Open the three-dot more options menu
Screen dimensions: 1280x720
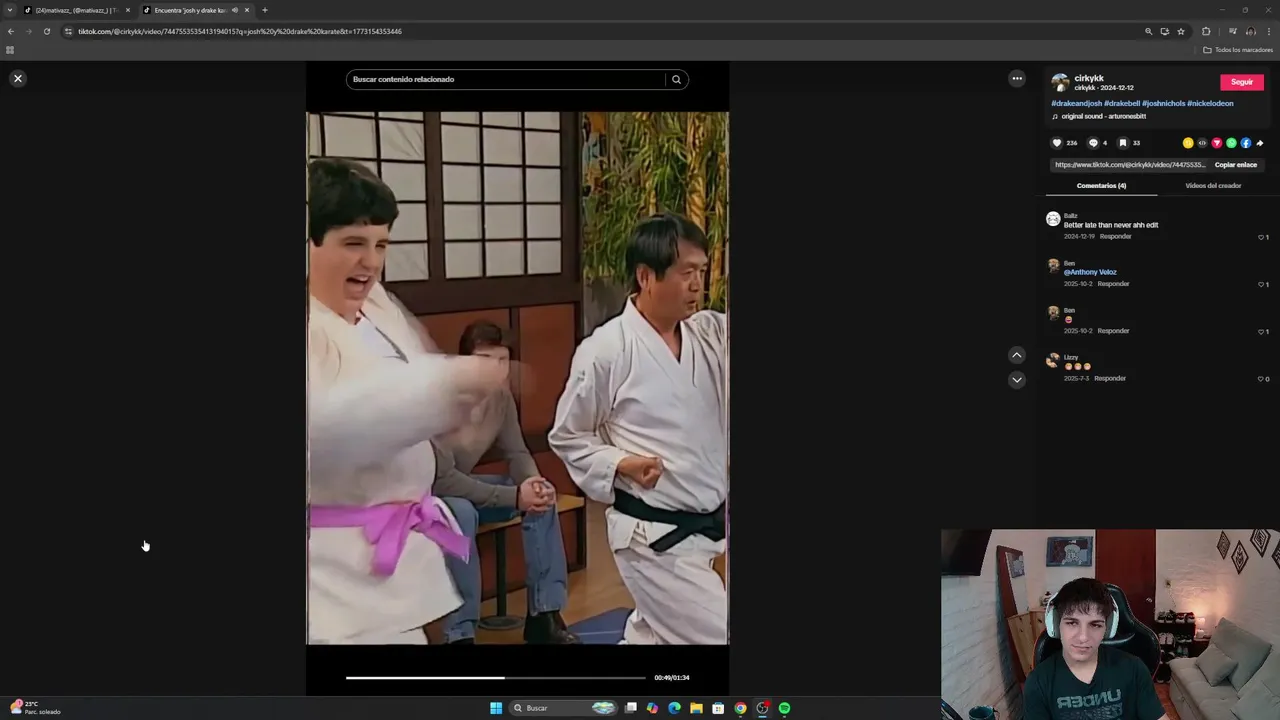pos(1017,78)
